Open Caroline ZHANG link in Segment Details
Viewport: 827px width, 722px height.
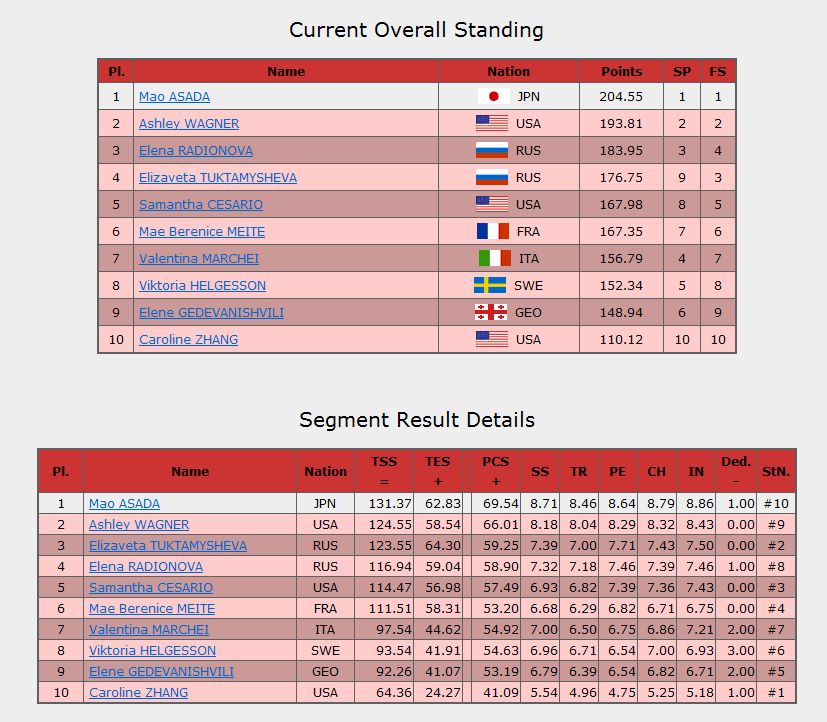pos(138,692)
